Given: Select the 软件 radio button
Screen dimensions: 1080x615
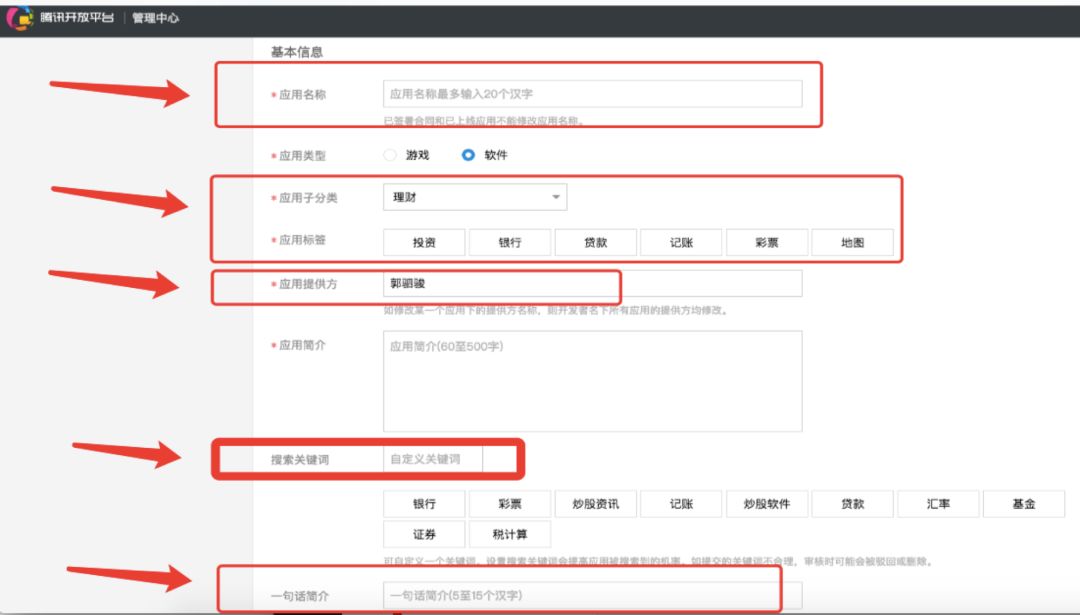Looking at the screenshot, I should click(468, 156).
